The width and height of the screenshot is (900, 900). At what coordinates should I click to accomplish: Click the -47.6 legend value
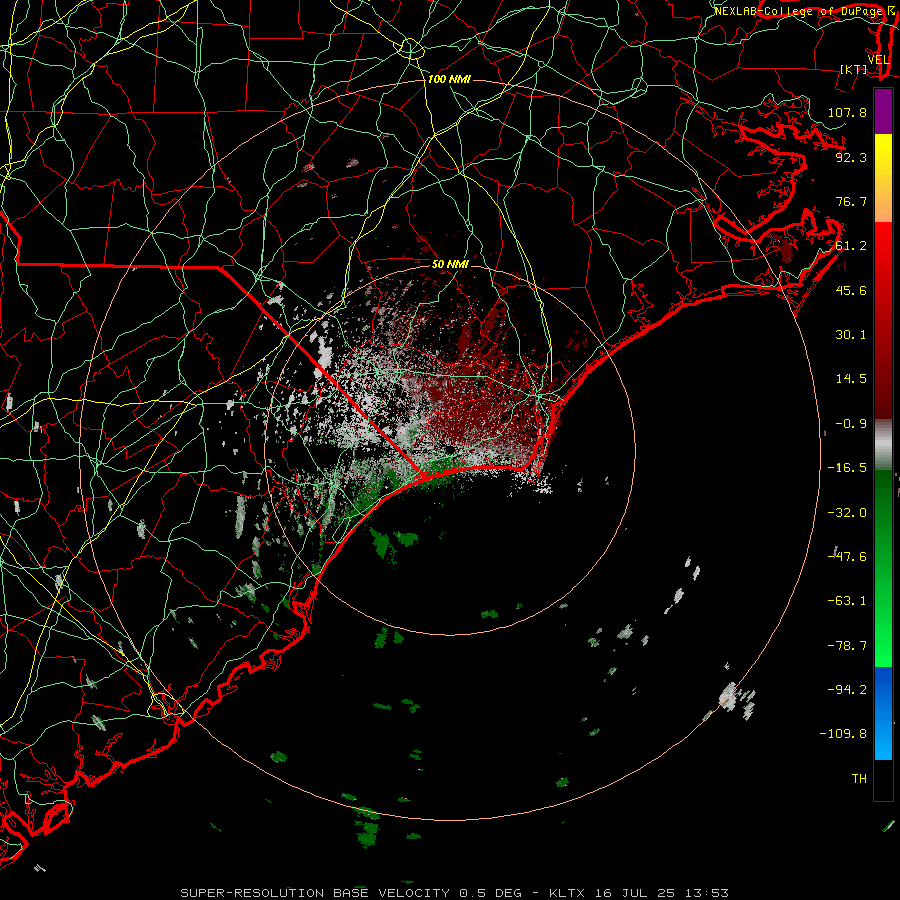coord(847,557)
